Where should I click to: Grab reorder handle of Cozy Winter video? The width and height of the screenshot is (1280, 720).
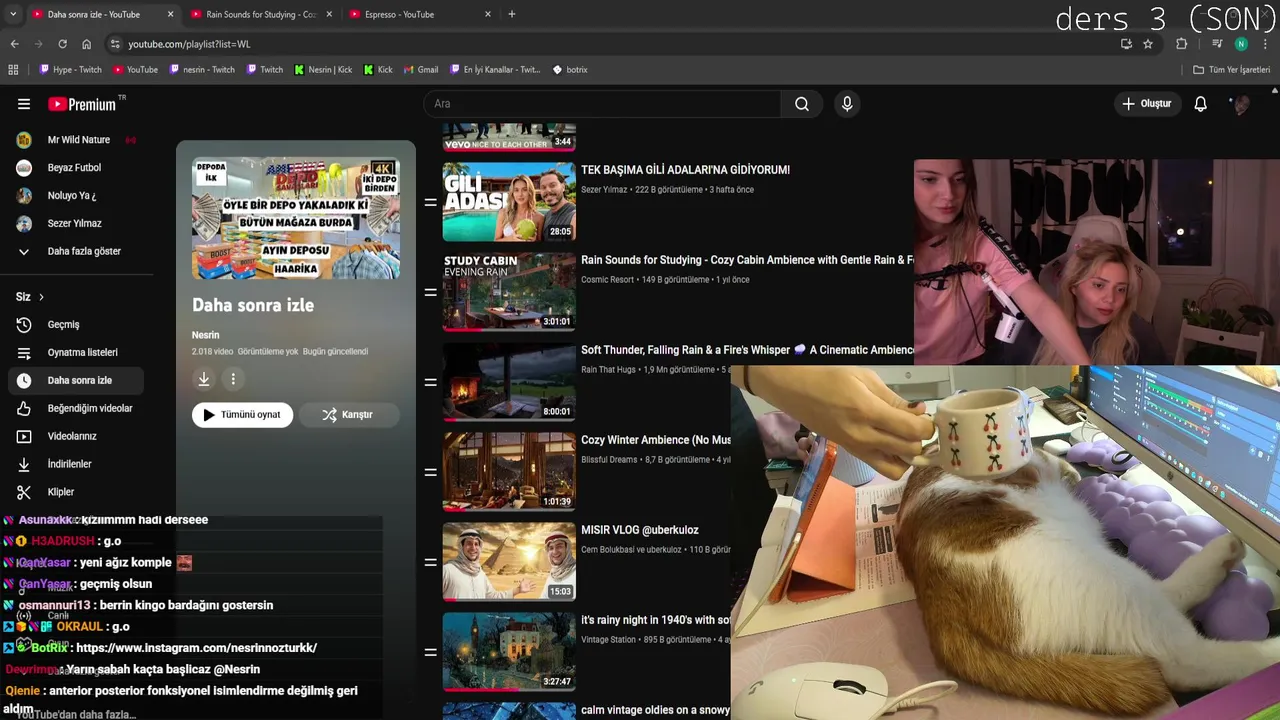pyautogui.click(x=430, y=472)
